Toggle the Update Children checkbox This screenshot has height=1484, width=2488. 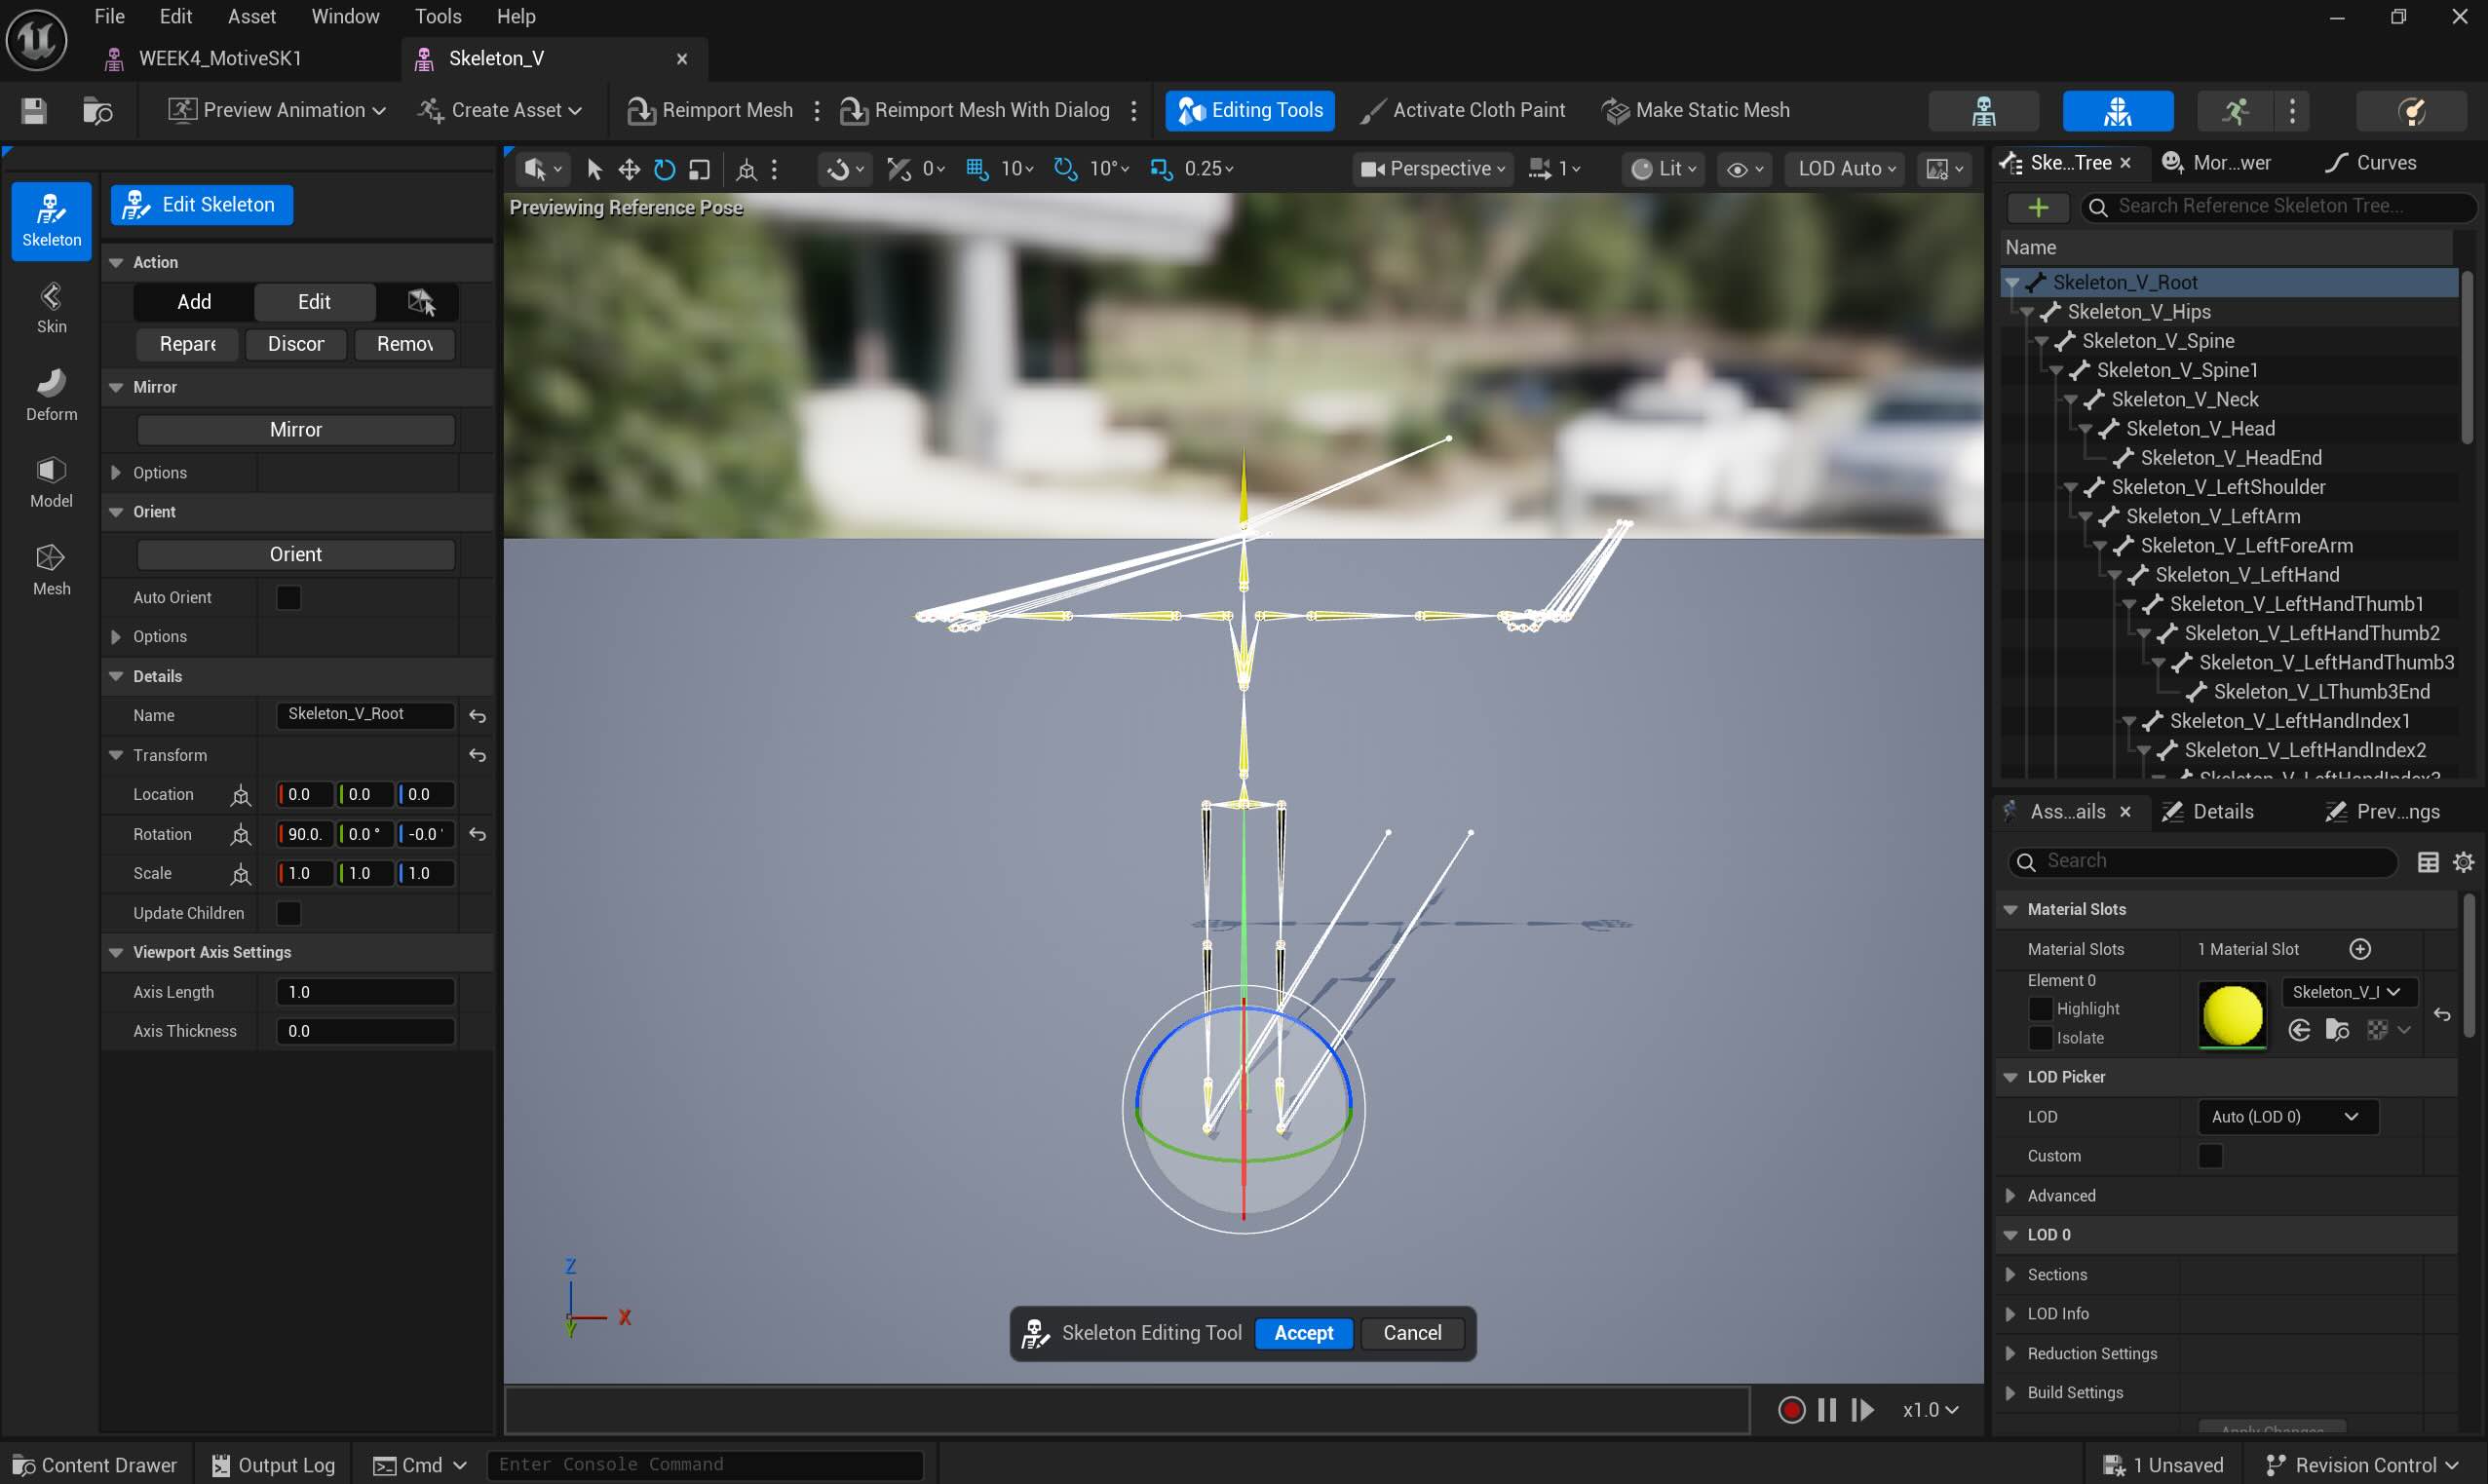pos(288,913)
